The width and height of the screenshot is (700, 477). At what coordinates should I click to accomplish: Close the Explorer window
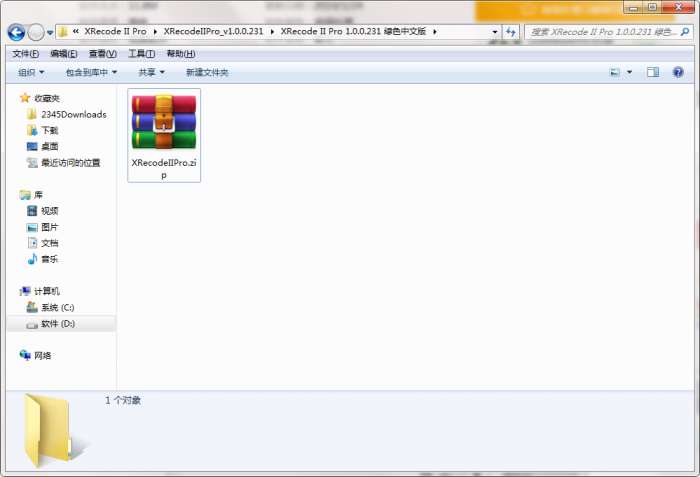tap(678, 7)
